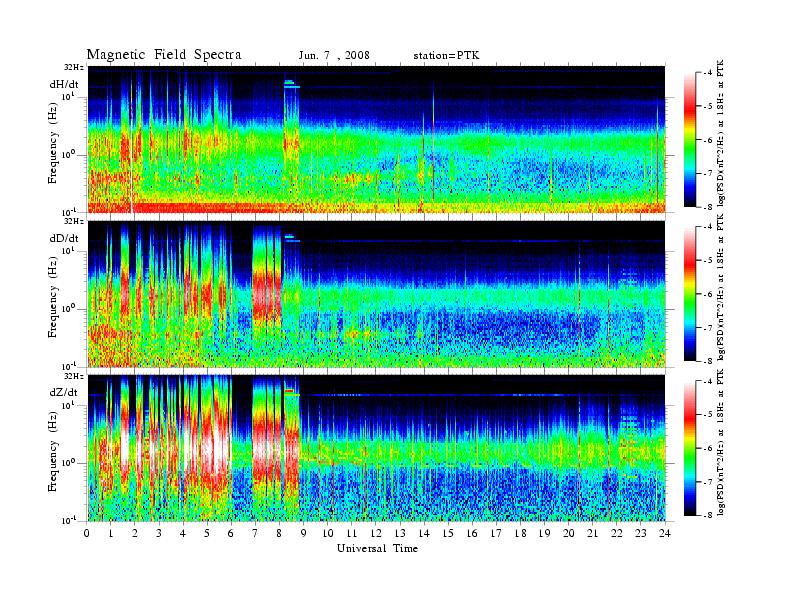Click the date text 'Jun. 7 , 2008'
Screen dimensions: 792x612
point(334,56)
